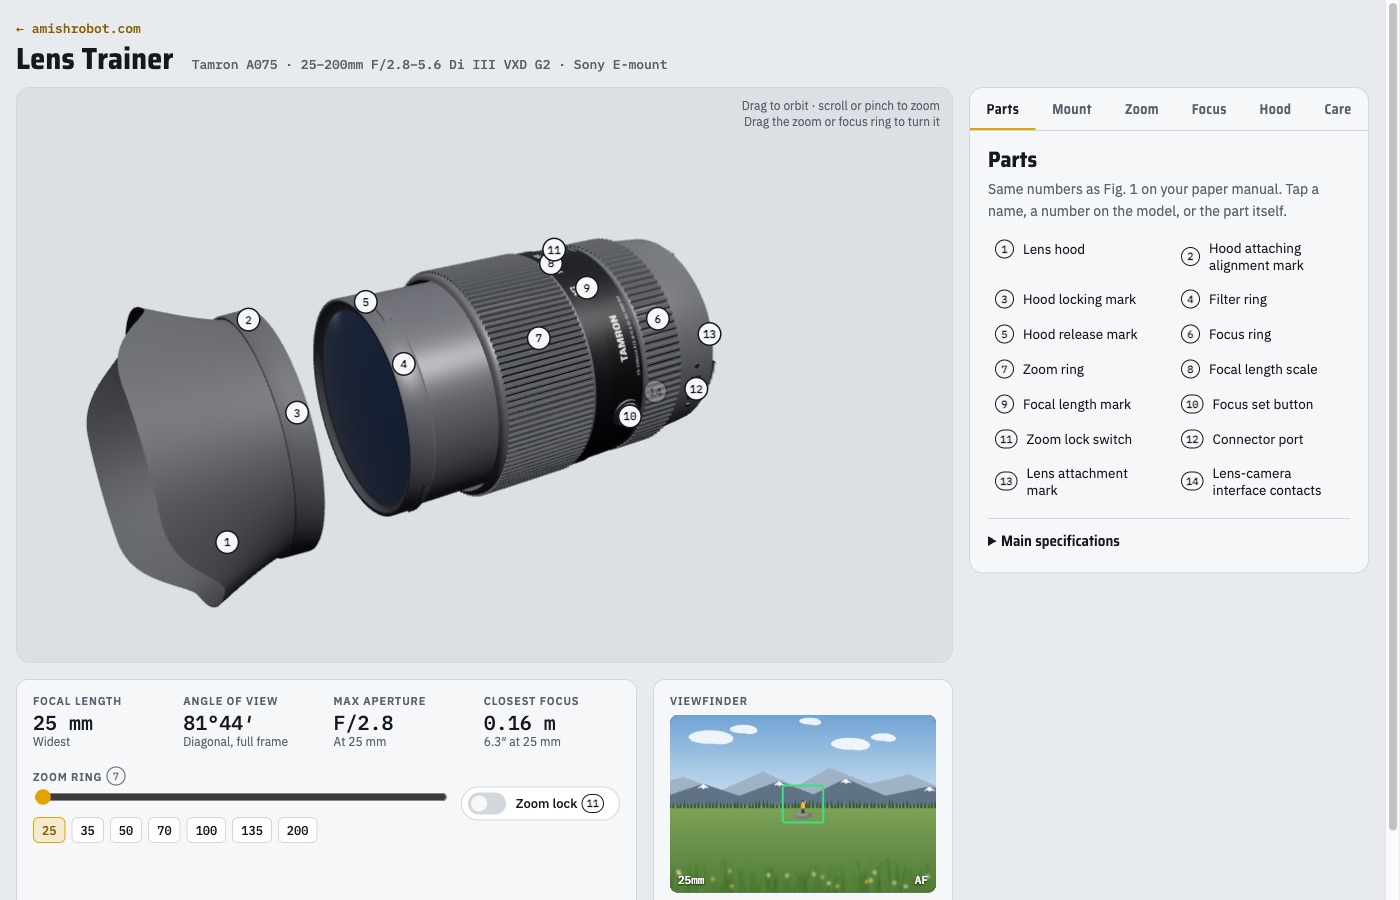This screenshot has width=1400, height=900.
Task: Tap hotspot 3 on the hood rim
Action: [x=297, y=413]
